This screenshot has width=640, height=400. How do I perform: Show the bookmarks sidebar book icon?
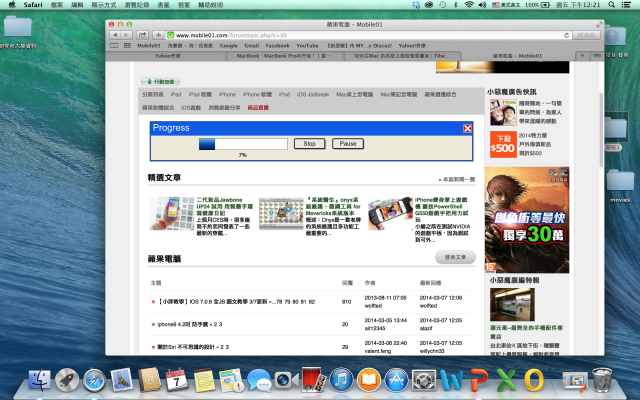click(114, 46)
